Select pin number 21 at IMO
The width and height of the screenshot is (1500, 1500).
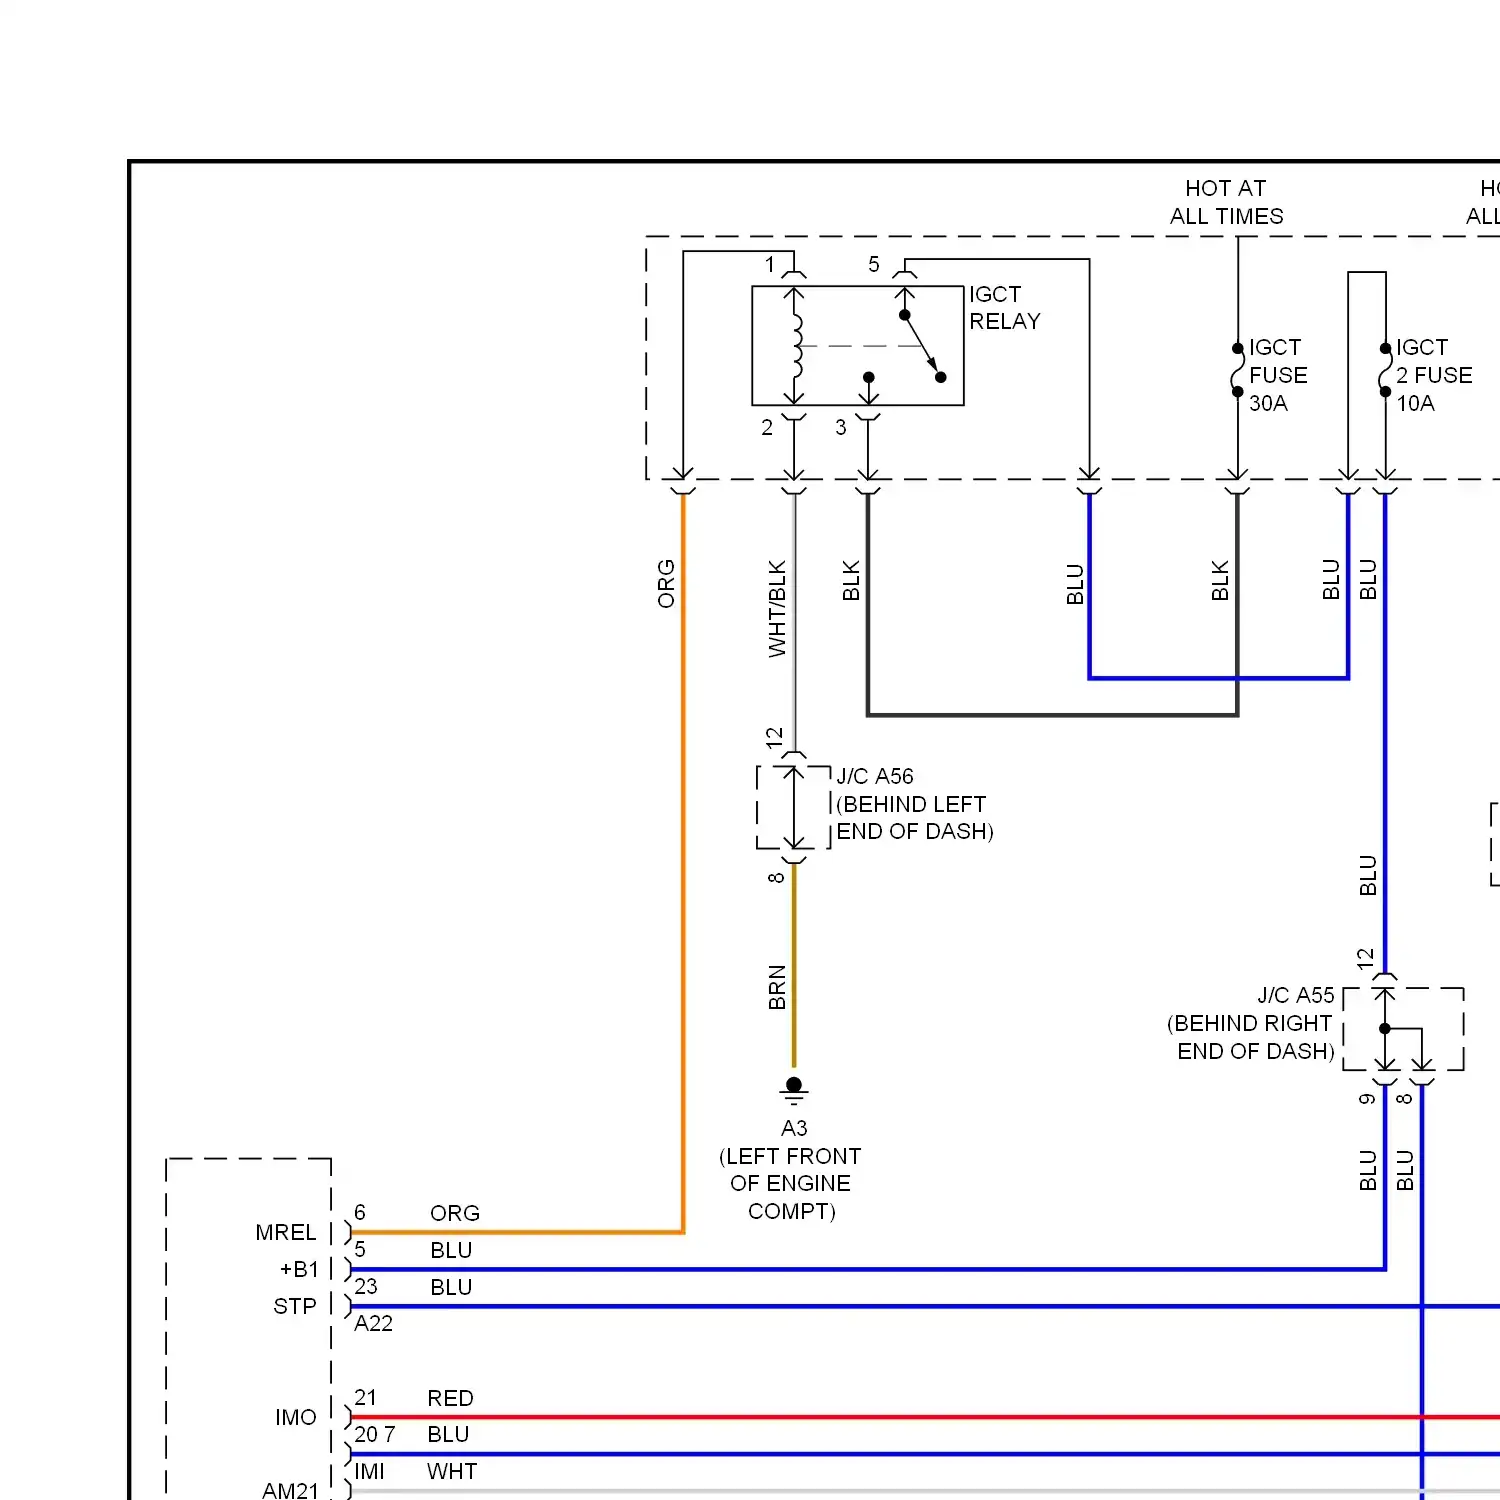pyautogui.click(x=365, y=1397)
